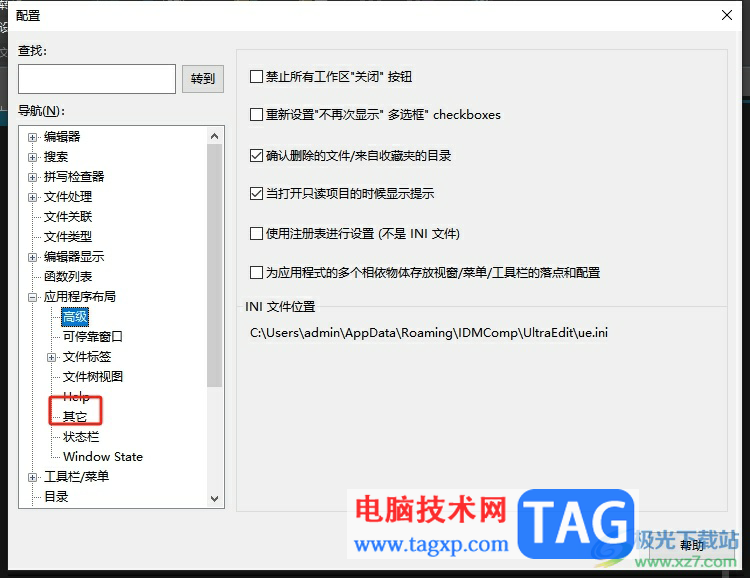The image size is (750, 578).
Task: Select 文件关联 in navigation tree
Action: pos(68,217)
